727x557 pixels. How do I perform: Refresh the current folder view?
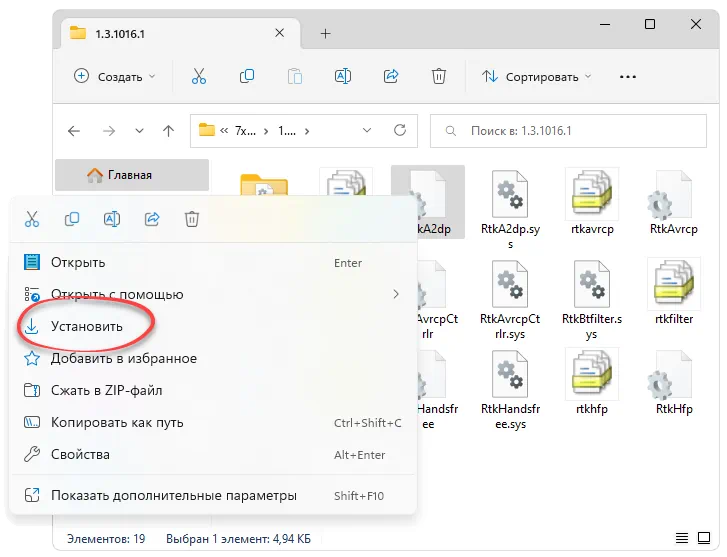click(400, 130)
